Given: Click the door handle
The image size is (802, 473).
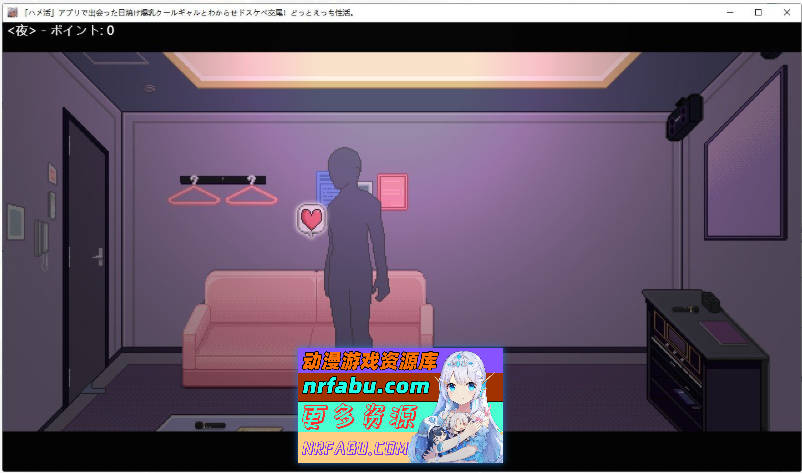Looking at the screenshot, I should click(x=97, y=256).
